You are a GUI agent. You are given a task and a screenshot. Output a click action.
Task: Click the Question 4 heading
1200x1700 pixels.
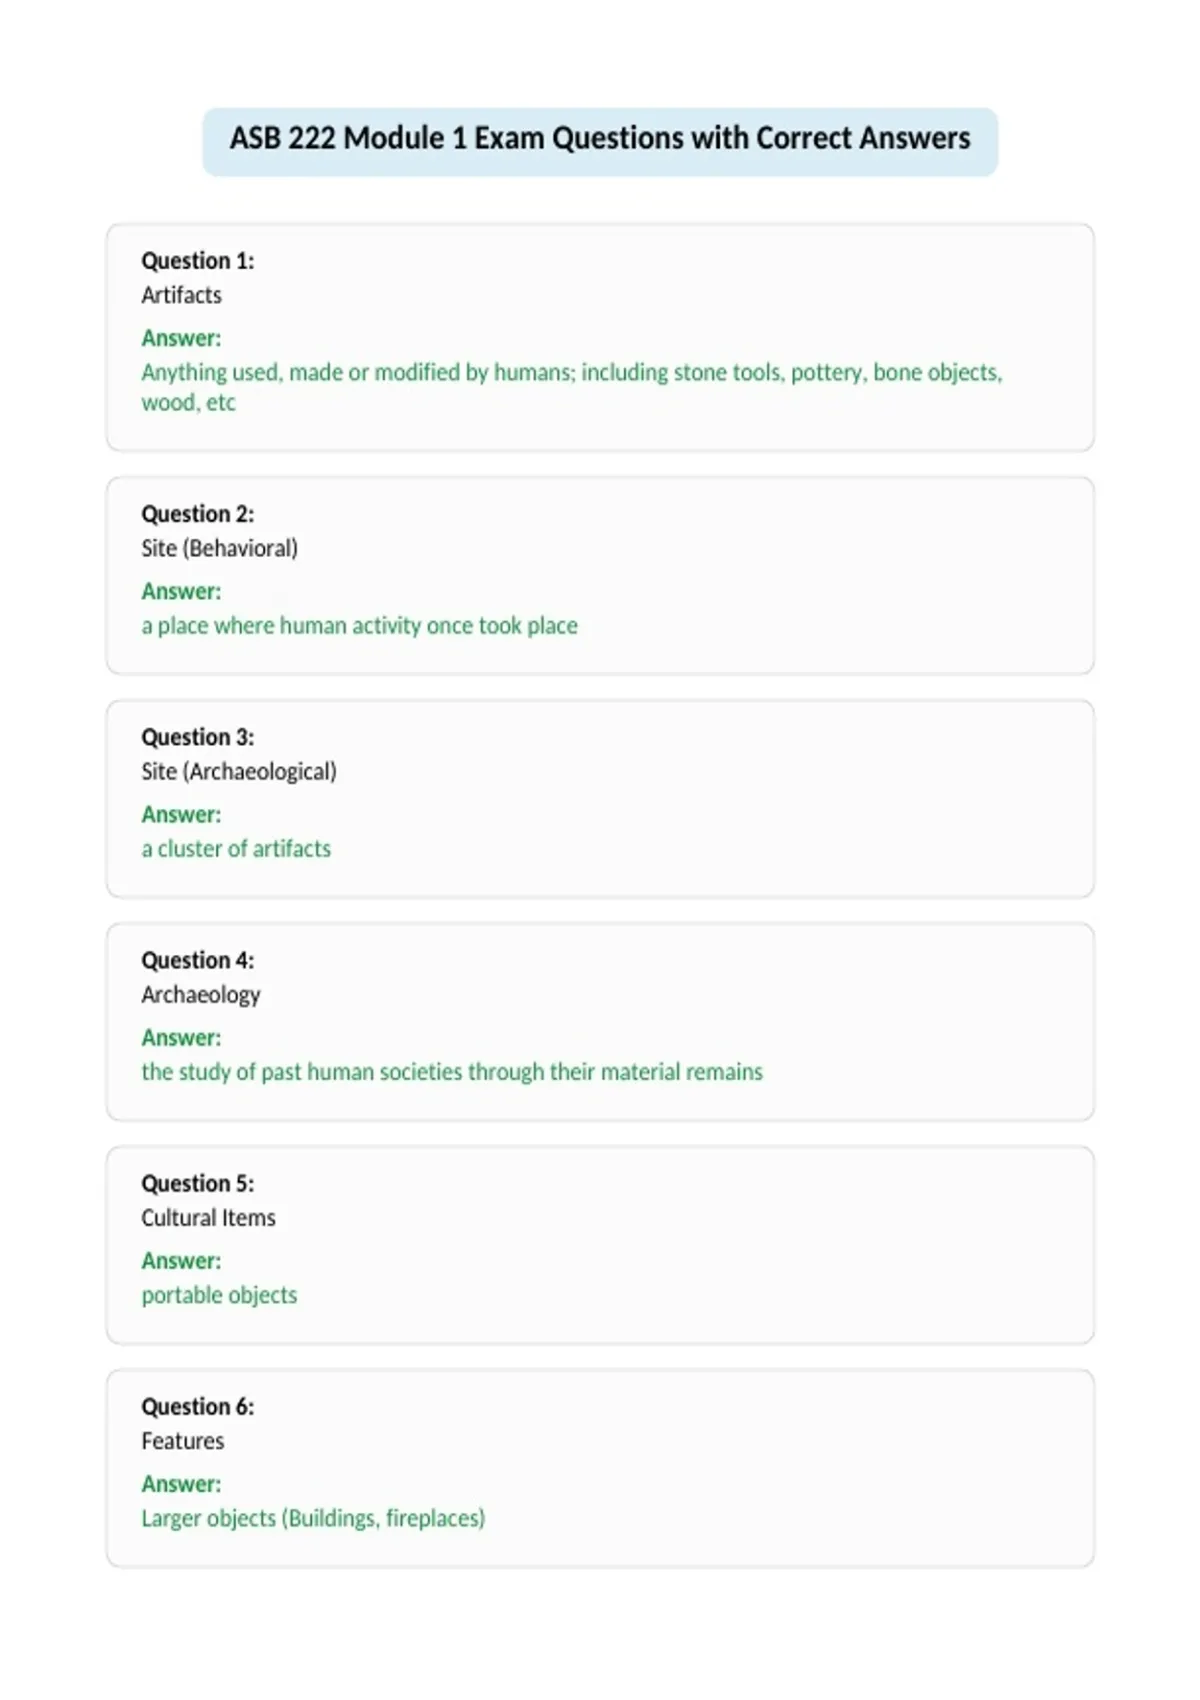pos(197,960)
